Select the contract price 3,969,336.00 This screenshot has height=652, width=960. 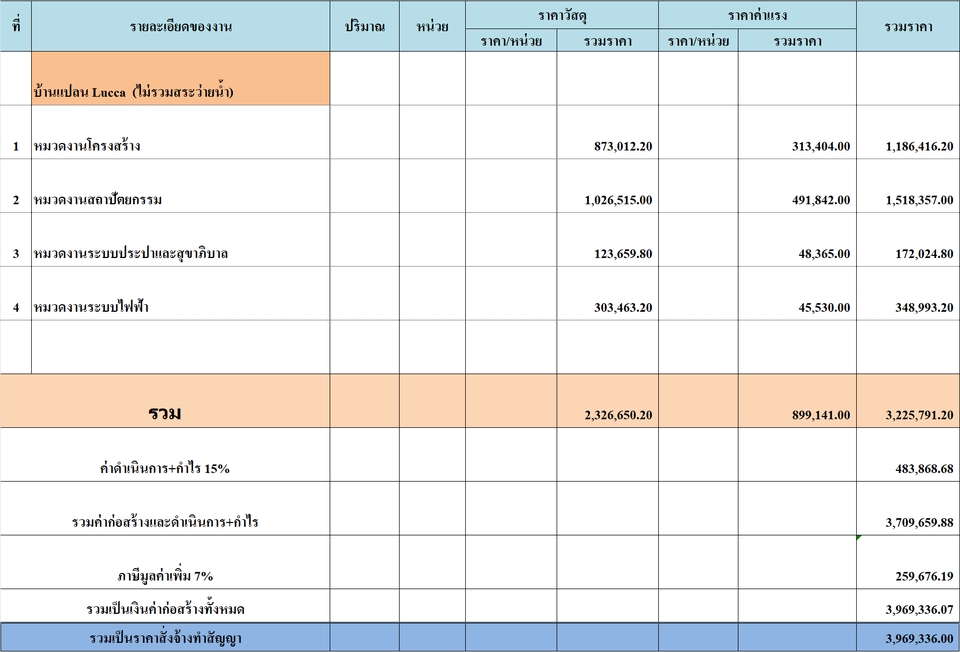(x=920, y=639)
